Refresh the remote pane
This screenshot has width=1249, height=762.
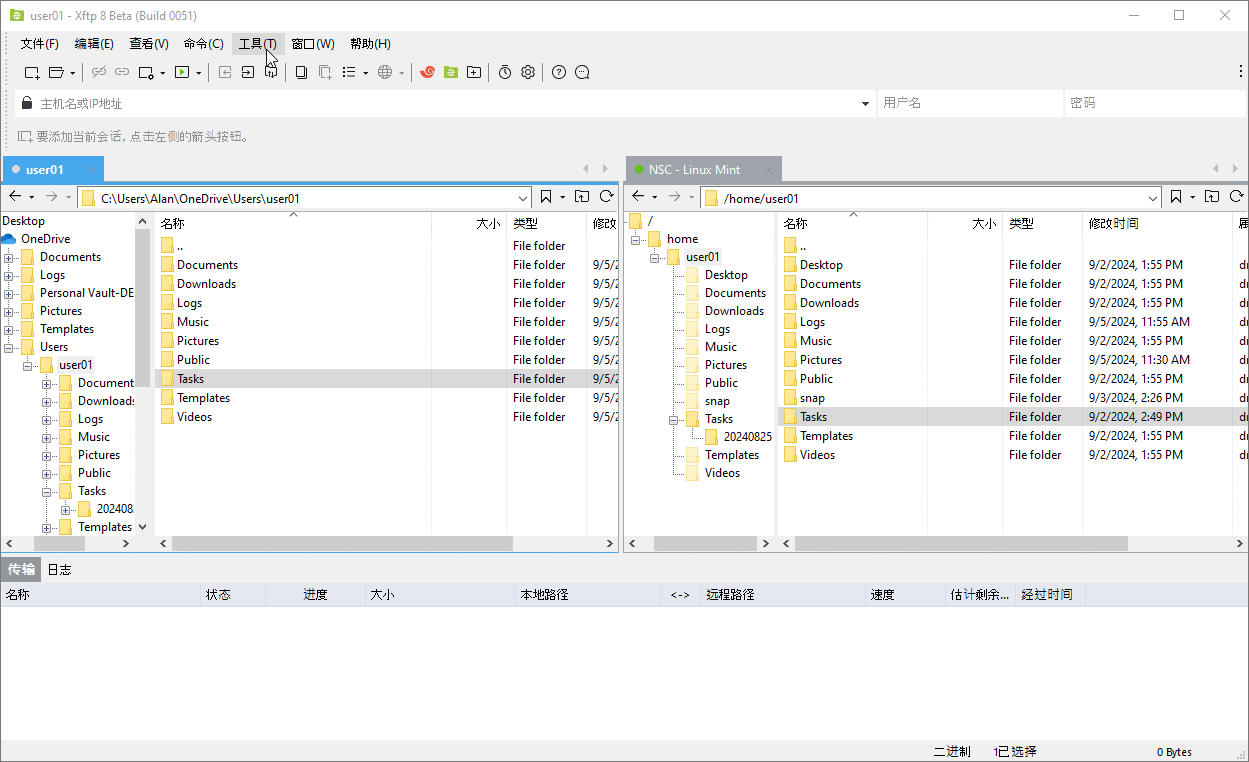pos(1236,197)
